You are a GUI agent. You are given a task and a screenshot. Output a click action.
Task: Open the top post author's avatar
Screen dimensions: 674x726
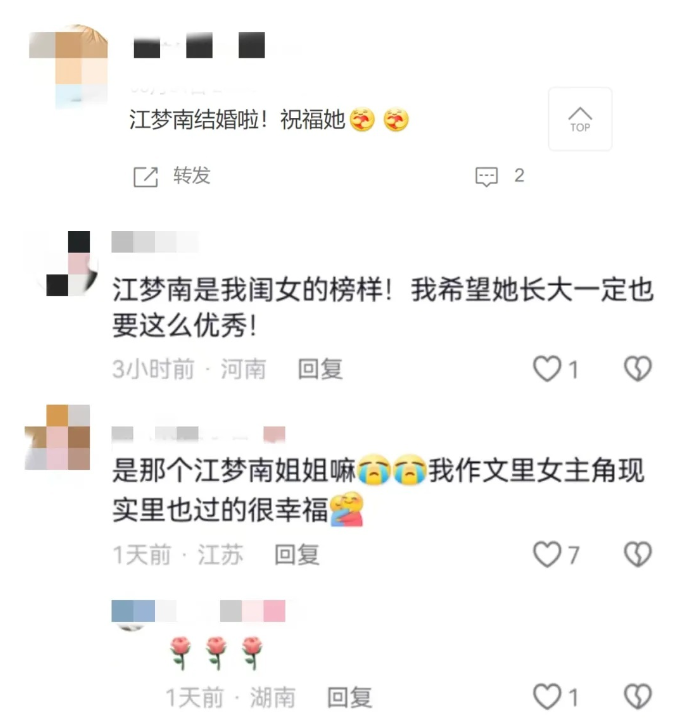[x=69, y=67]
